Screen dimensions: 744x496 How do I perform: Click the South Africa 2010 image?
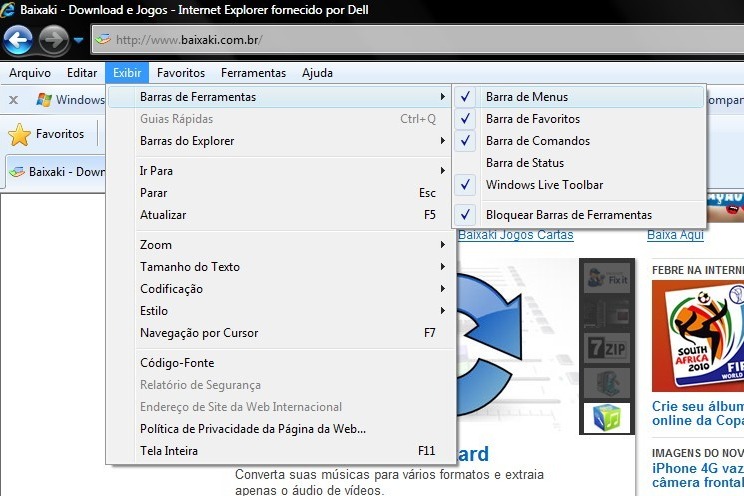[698, 336]
